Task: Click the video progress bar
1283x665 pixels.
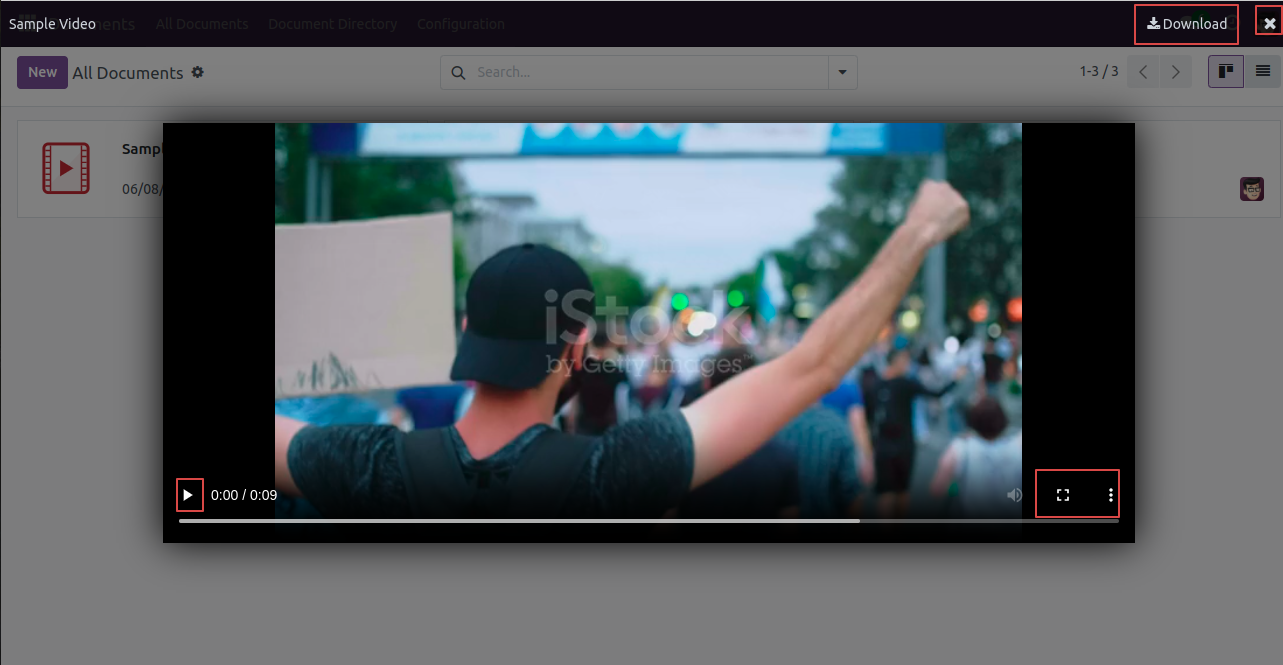Action: (x=649, y=521)
